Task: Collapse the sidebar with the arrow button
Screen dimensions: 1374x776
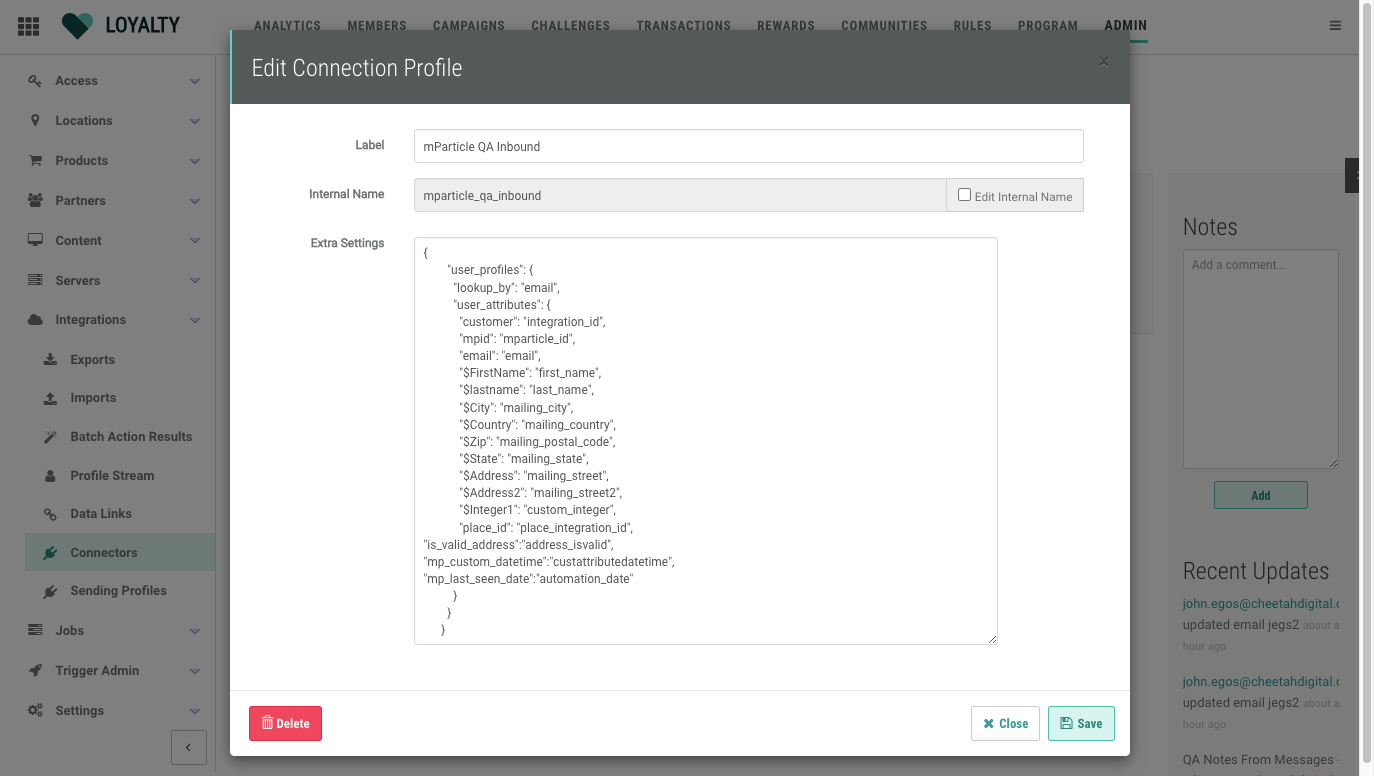Action: [189, 747]
